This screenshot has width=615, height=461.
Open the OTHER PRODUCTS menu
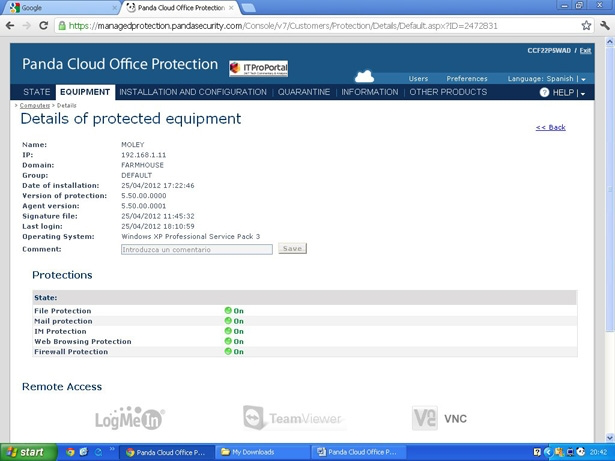[448, 92]
